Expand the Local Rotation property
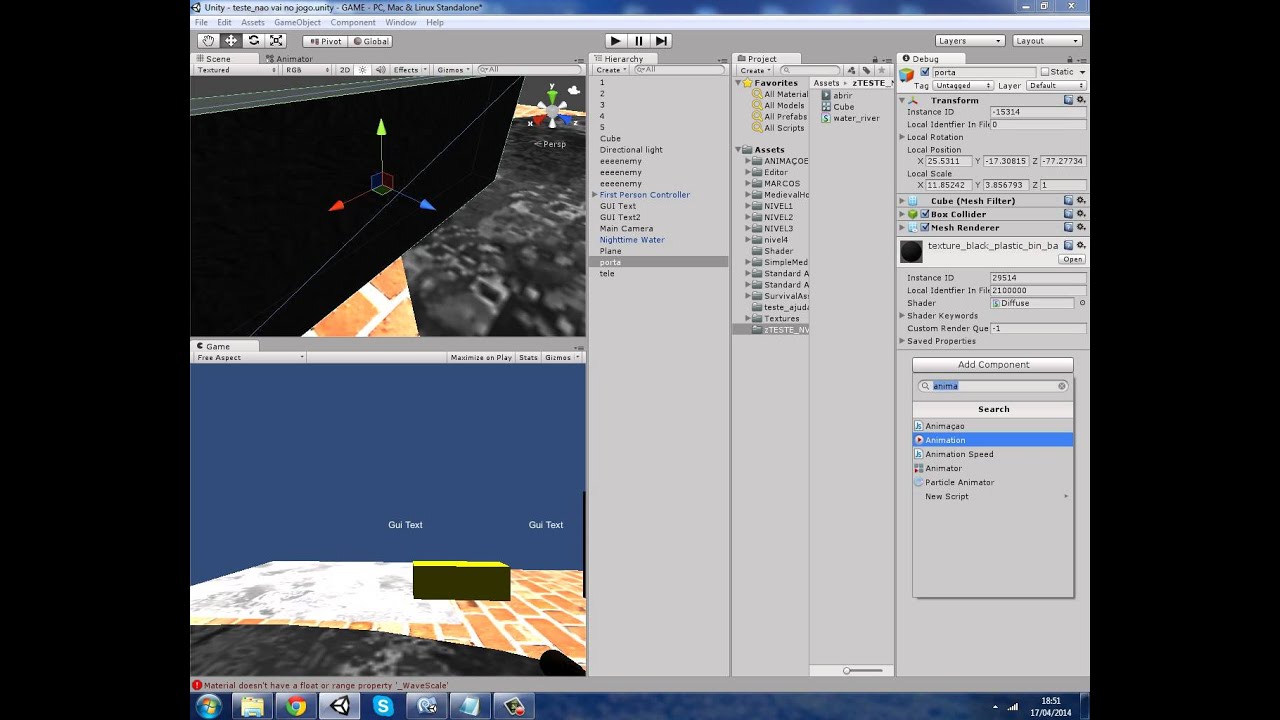Screen dimensions: 1280x720 click(x=903, y=137)
